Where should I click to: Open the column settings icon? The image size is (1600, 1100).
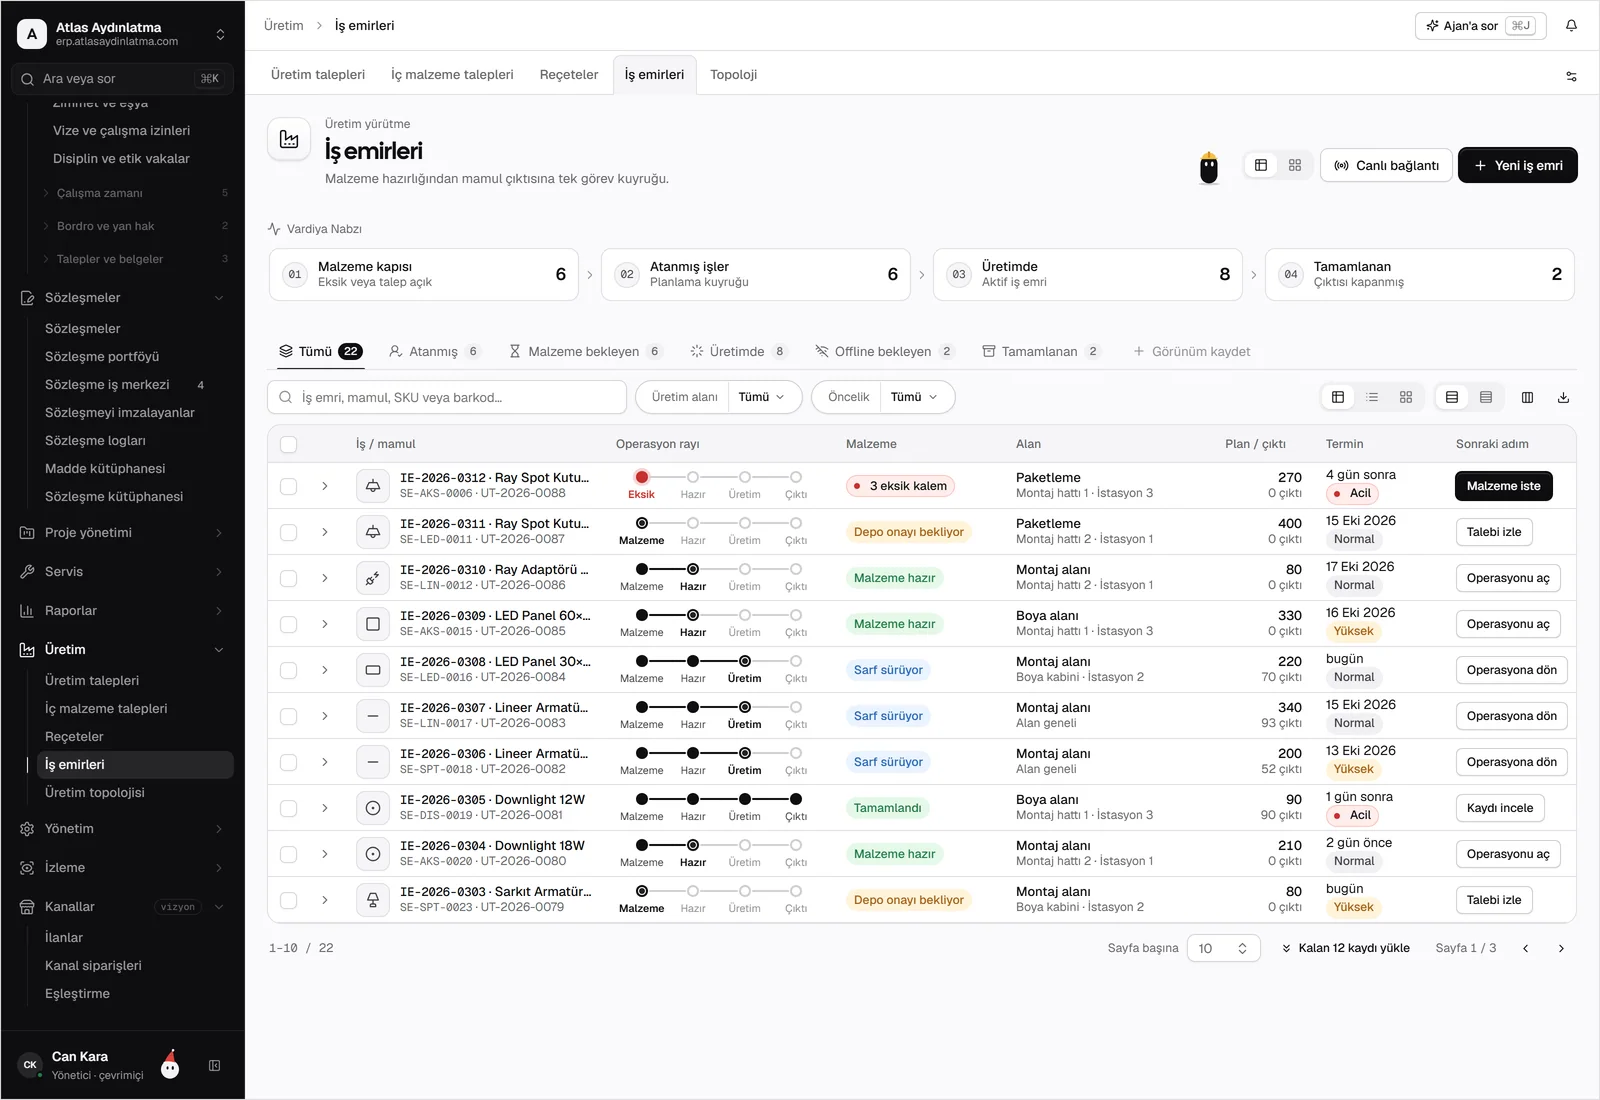(x=1527, y=397)
